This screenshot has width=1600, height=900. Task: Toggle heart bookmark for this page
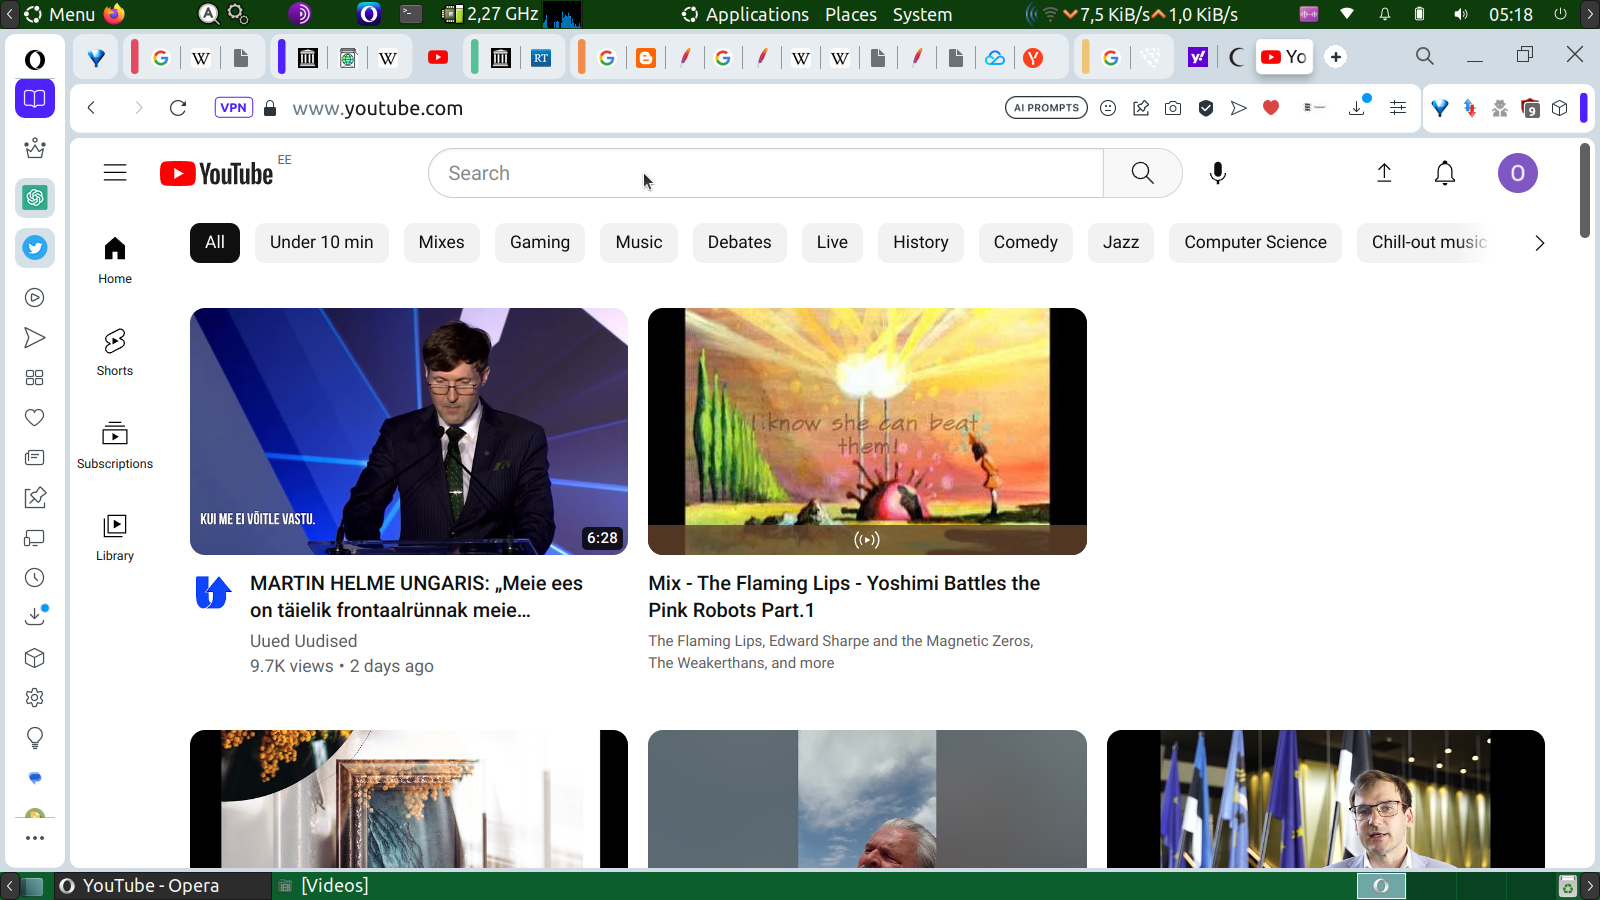point(1271,108)
